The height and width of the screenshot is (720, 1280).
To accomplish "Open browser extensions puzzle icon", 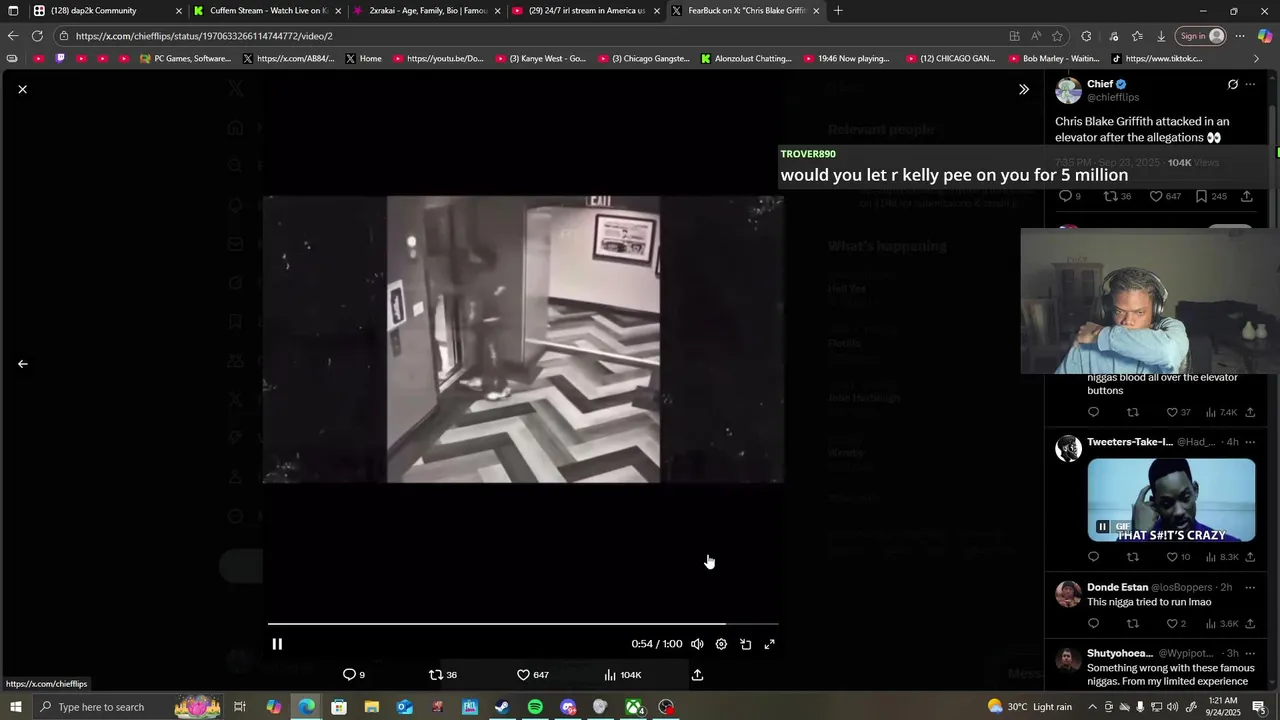I will pos(1086,36).
